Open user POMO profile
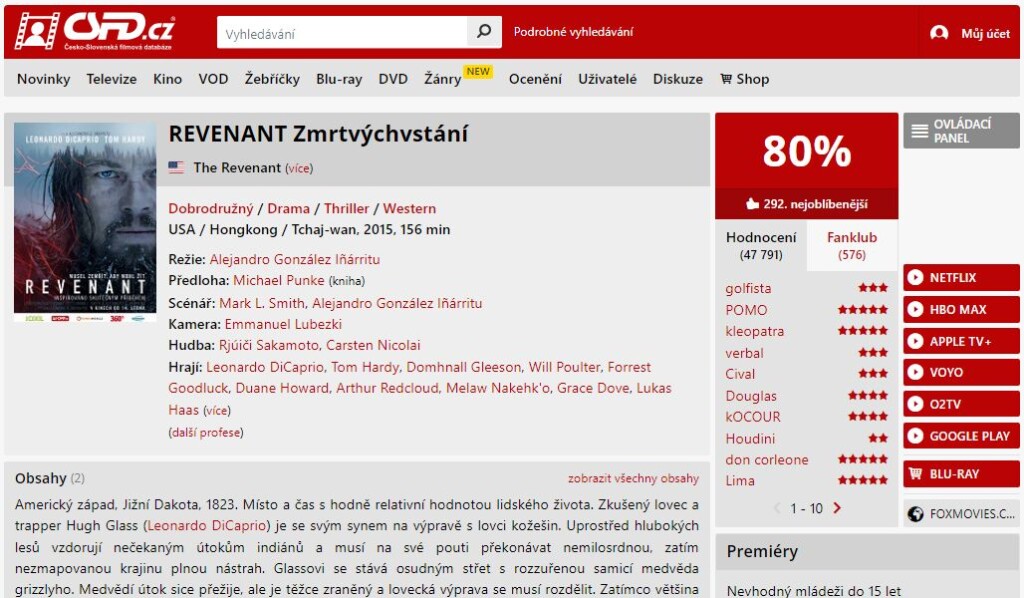This screenshot has height=598, width=1024. (x=746, y=310)
